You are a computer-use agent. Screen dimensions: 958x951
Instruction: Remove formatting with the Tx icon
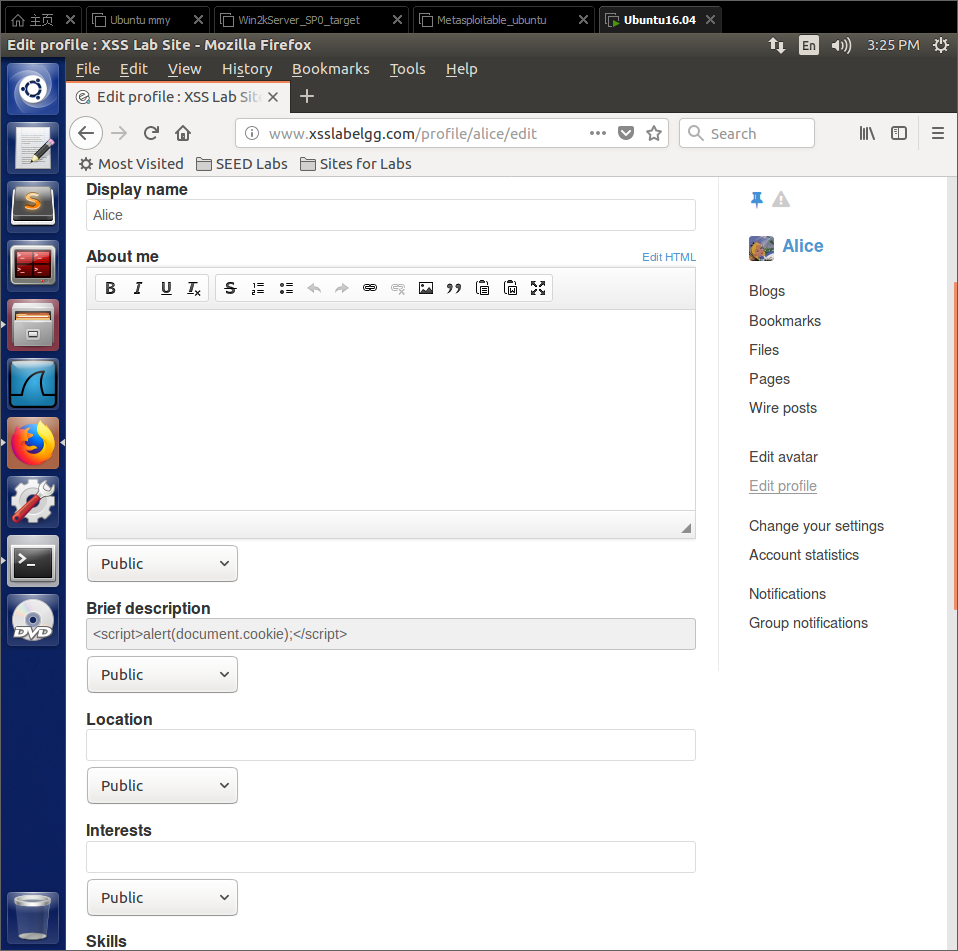194,288
